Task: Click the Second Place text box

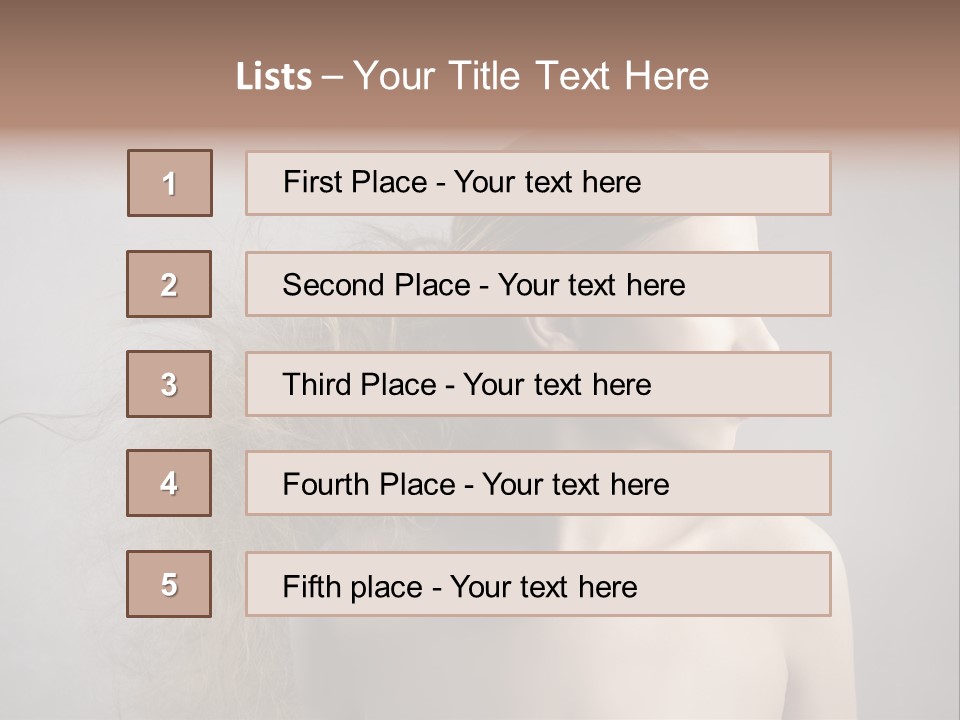Action: [x=538, y=284]
